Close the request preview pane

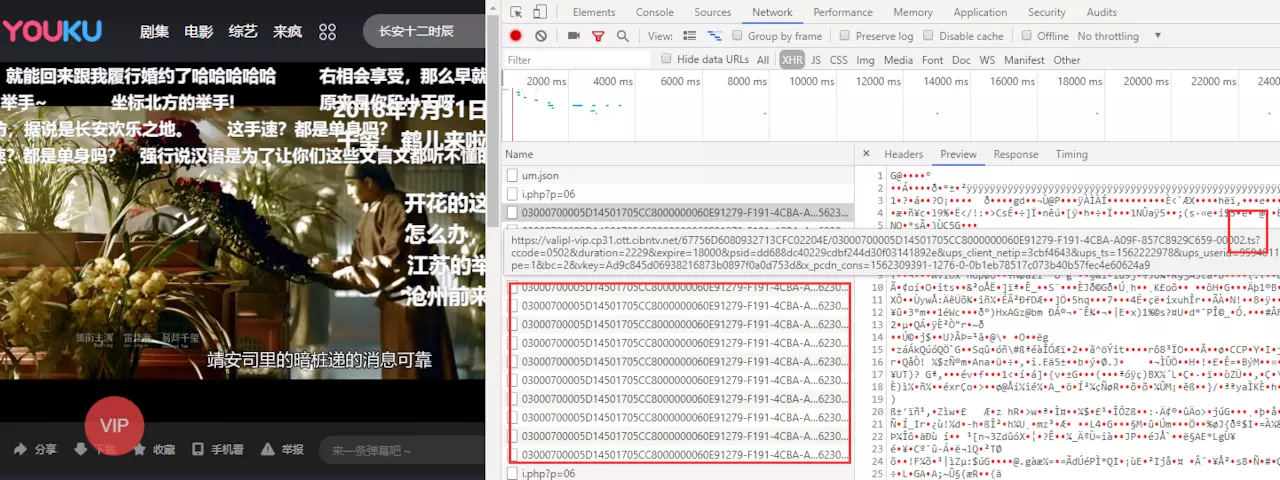866,154
